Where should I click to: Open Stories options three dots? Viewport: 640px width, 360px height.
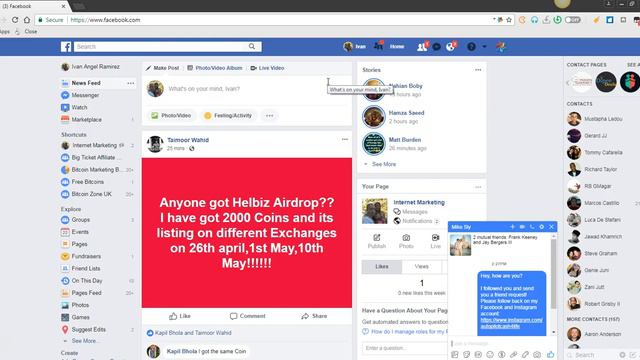point(478,70)
